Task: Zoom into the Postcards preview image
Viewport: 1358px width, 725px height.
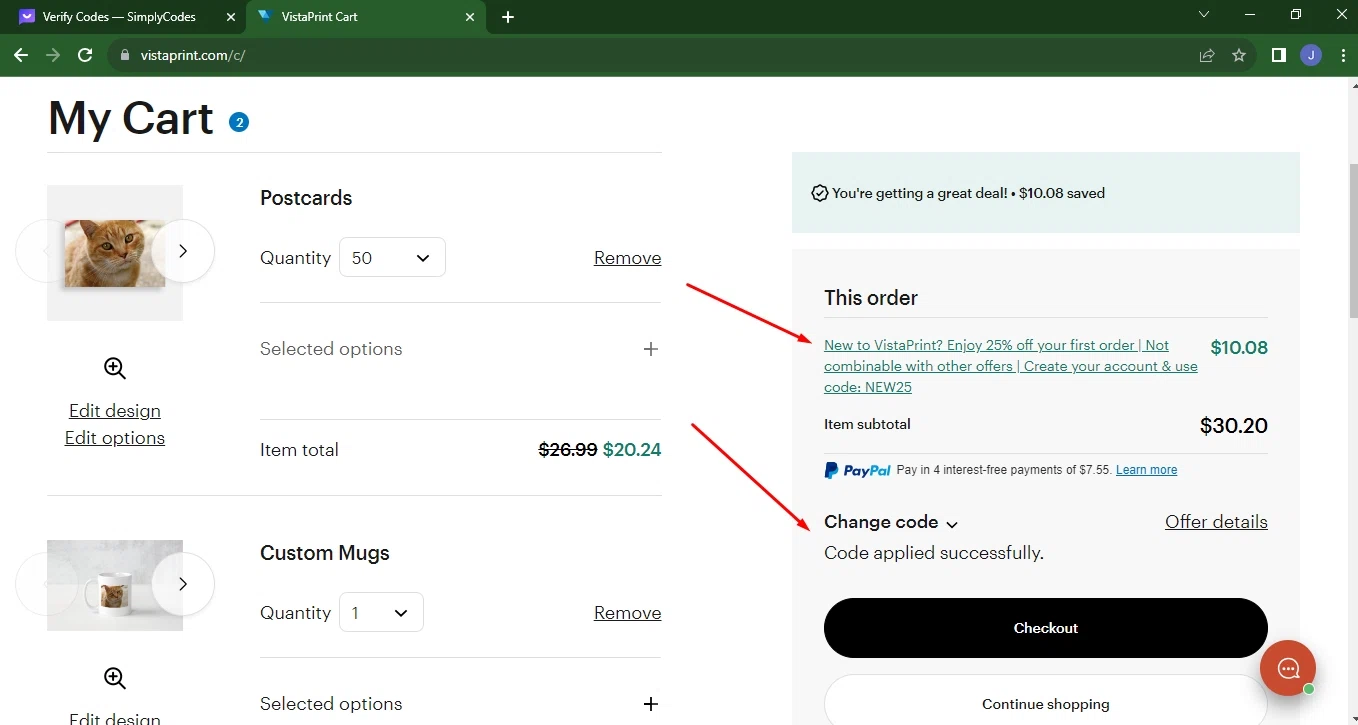Action: (115, 368)
